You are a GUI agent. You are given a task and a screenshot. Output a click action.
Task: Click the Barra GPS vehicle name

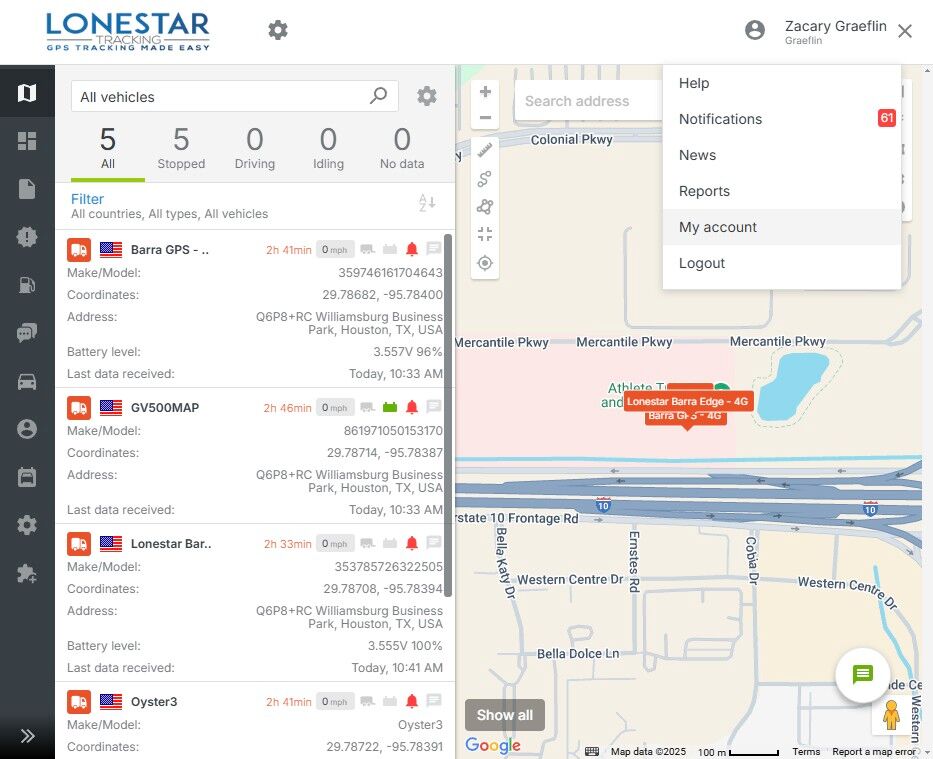point(170,250)
